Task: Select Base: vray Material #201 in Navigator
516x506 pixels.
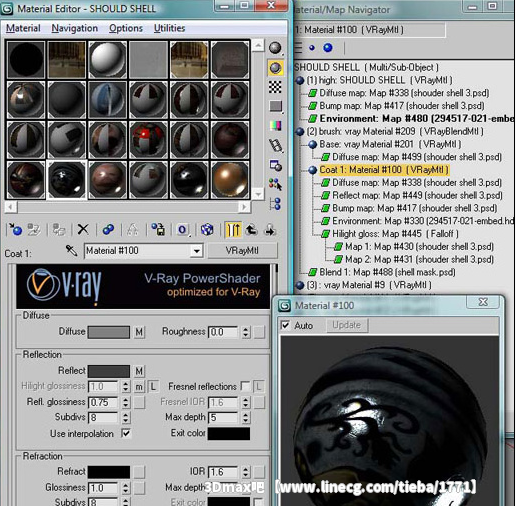Action: coord(390,144)
